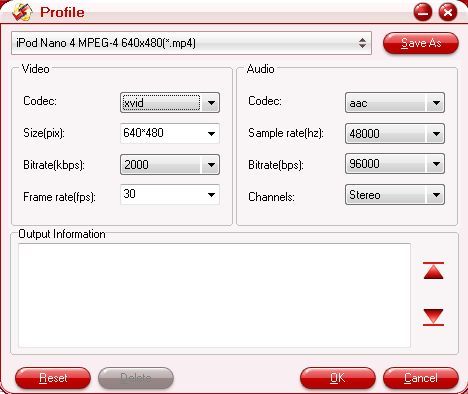Expand the video Codec xvid dropdown

pyautogui.click(x=170, y=103)
